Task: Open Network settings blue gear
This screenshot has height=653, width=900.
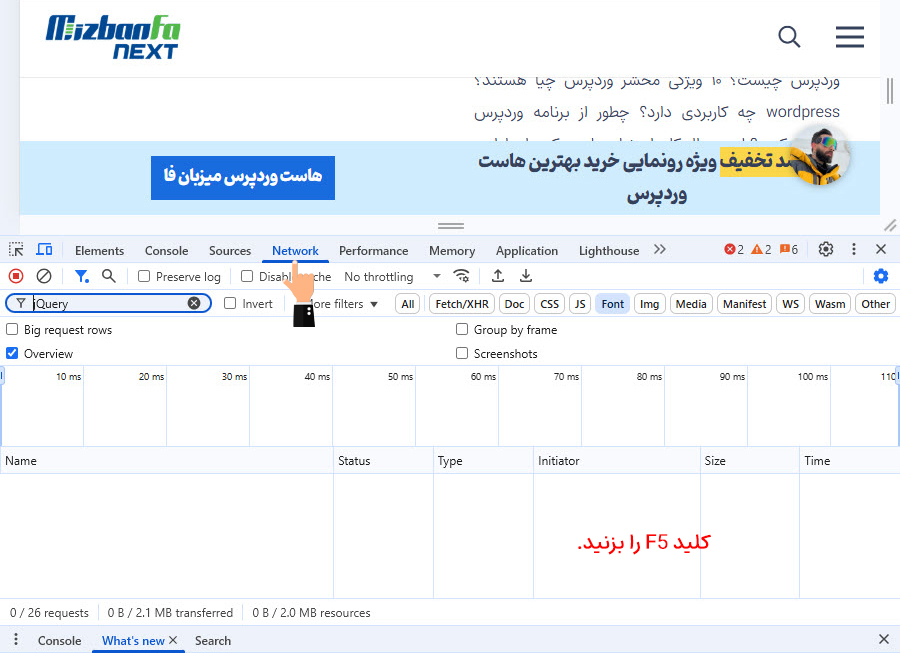Action: point(880,277)
